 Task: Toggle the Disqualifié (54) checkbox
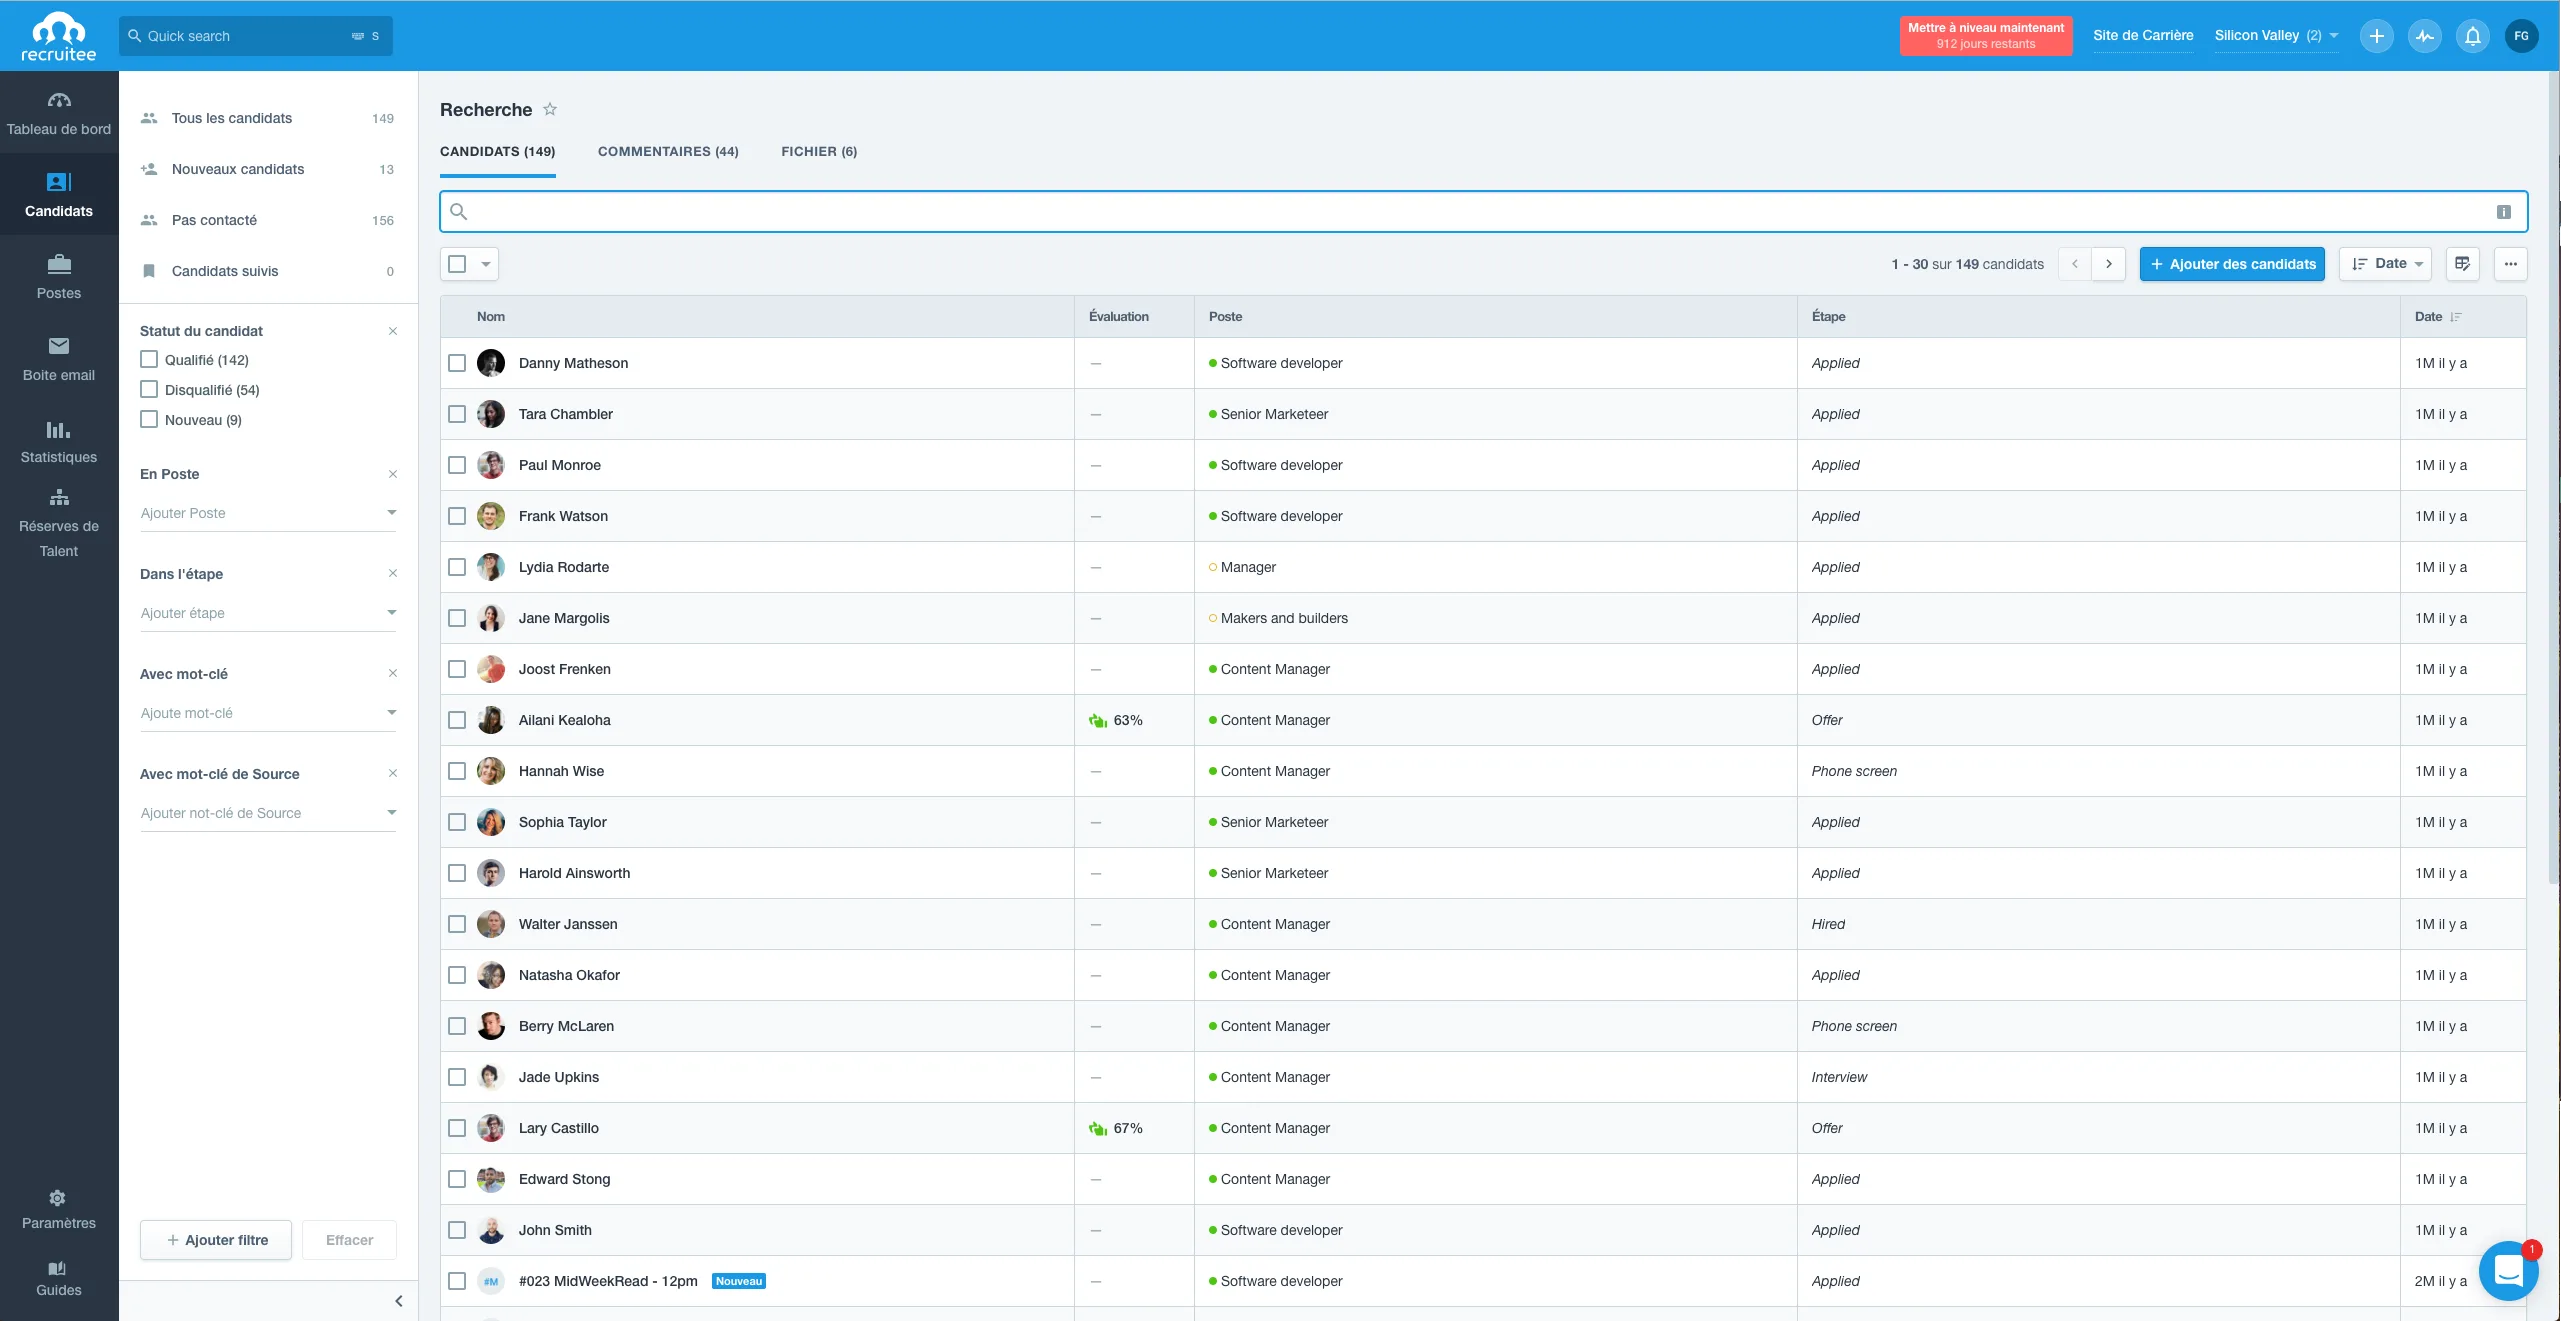pos(149,389)
